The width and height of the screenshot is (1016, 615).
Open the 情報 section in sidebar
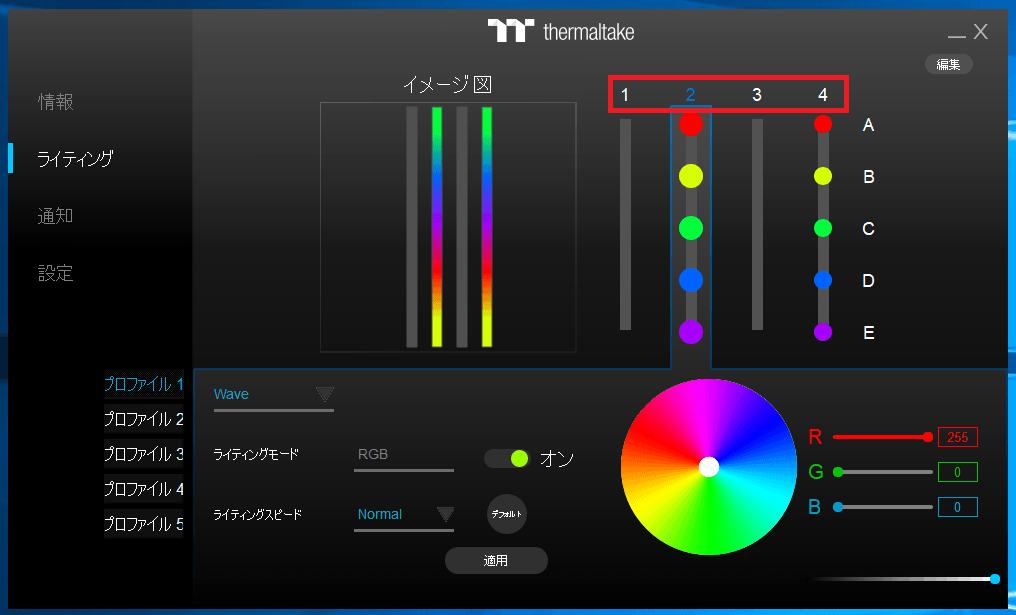(56, 102)
